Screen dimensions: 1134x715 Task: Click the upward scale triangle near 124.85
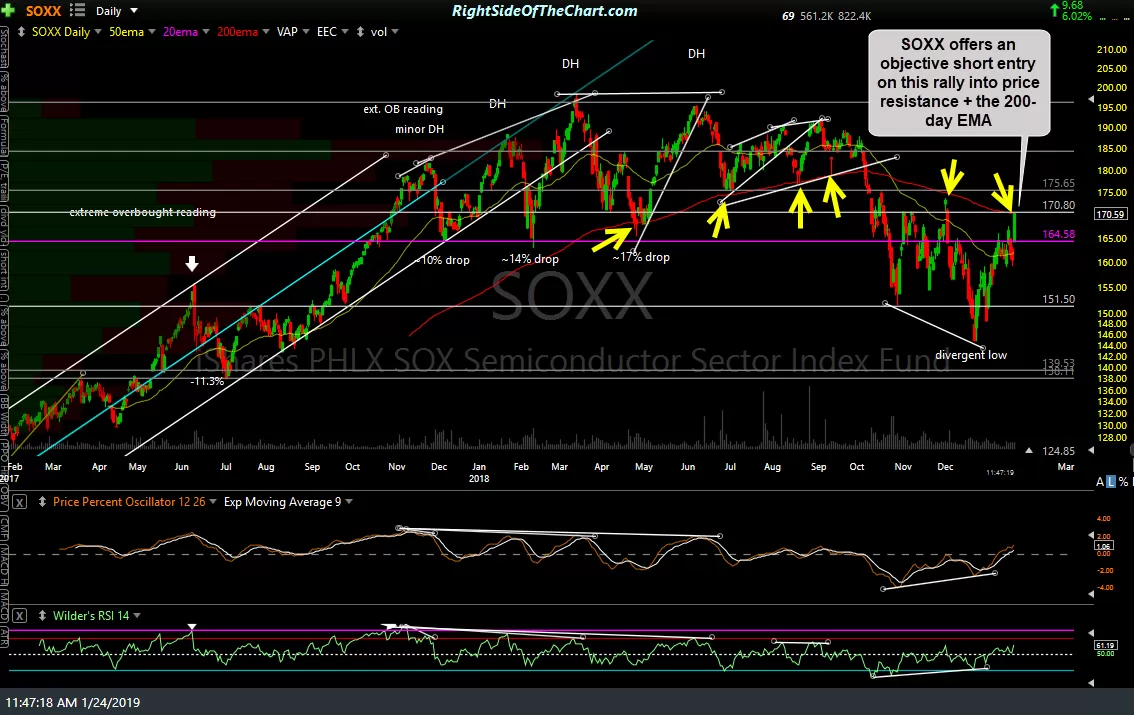[x=1029, y=450]
